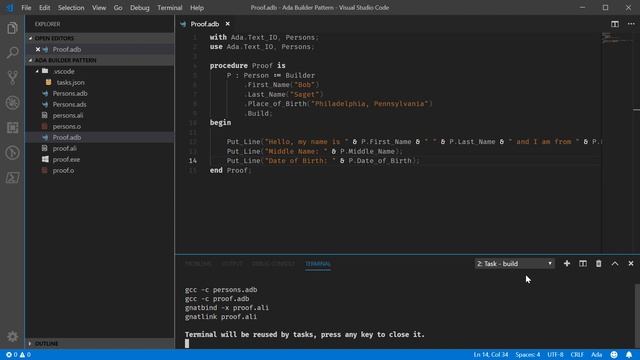Image resolution: width=640 pixels, height=360 pixels.
Task: Open the Debug menu
Action: click(140, 8)
